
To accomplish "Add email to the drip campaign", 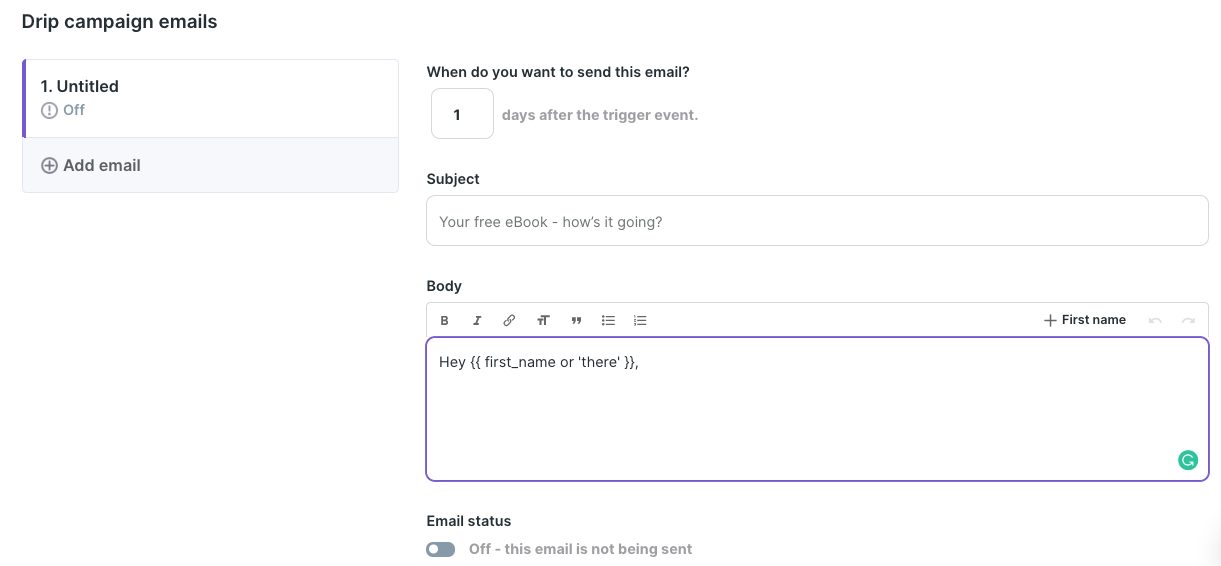I will coord(101,165).
